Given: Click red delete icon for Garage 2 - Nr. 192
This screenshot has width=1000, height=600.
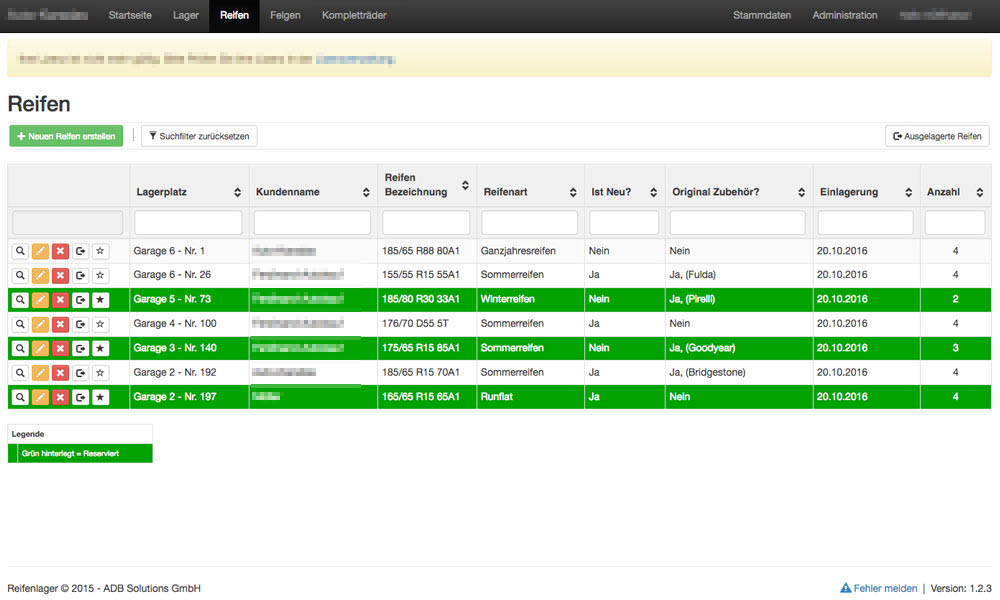Looking at the screenshot, I should click(x=60, y=373).
